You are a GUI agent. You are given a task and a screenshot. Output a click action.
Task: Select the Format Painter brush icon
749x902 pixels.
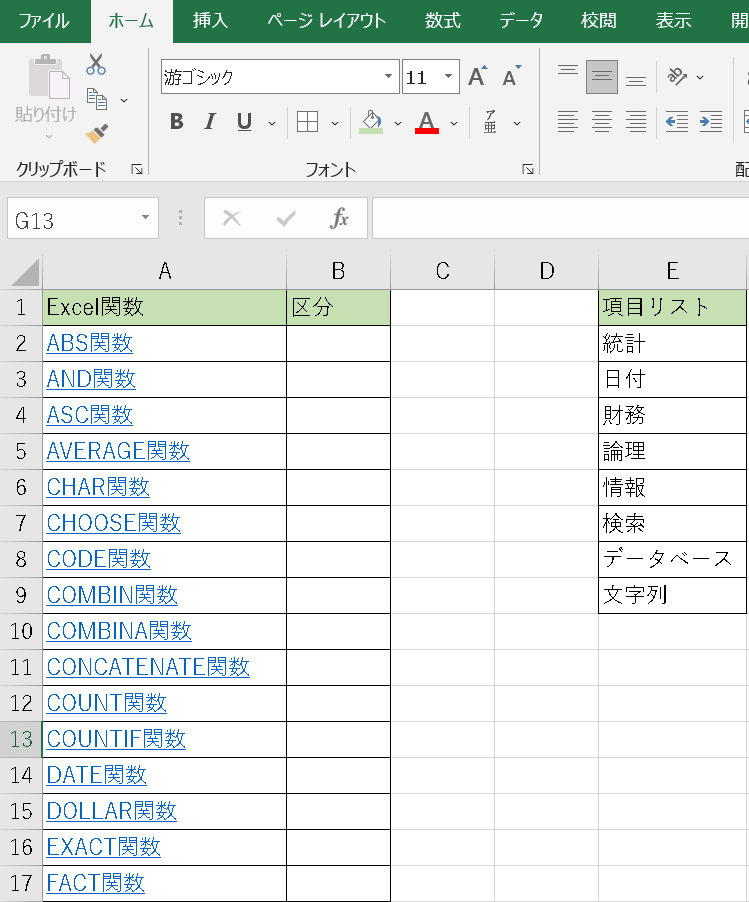tap(97, 133)
